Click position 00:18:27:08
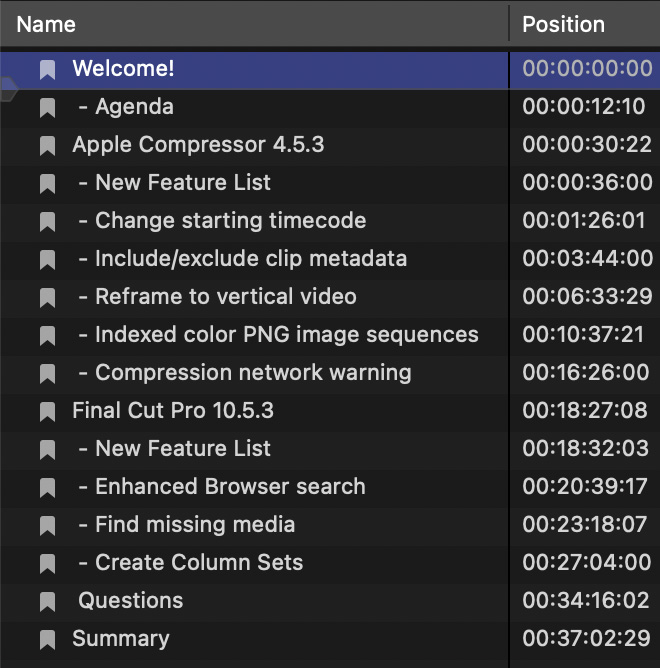The width and height of the screenshot is (660, 668). coord(585,410)
